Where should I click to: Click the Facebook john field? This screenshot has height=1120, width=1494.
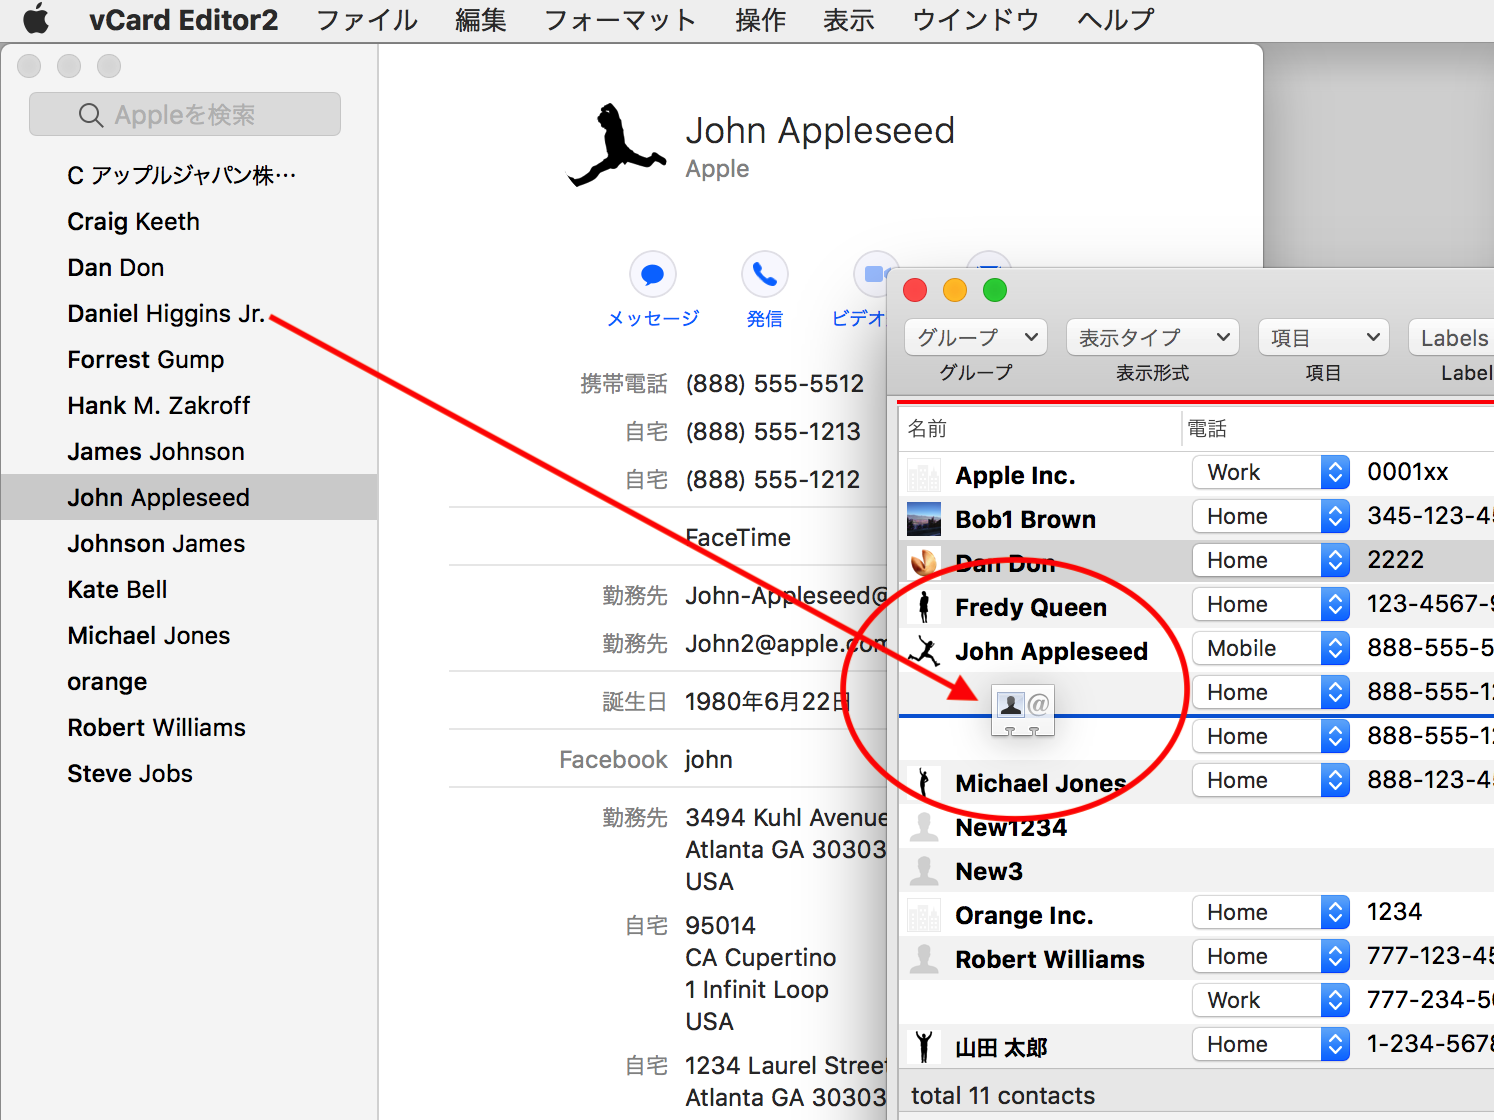click(708, 760)
